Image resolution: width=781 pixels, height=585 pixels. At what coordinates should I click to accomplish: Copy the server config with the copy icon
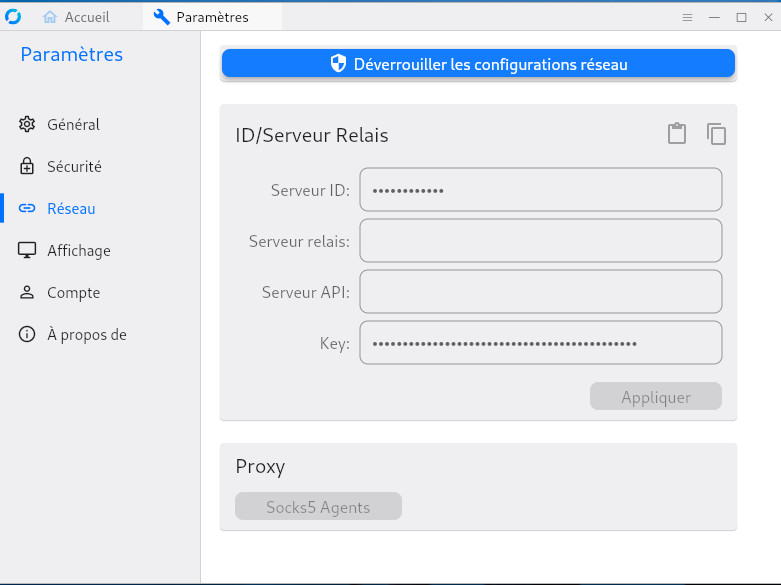pos(716,134)
